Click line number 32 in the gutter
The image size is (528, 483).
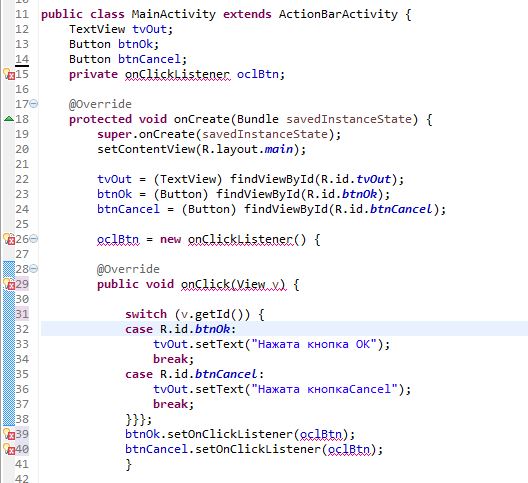22,329
